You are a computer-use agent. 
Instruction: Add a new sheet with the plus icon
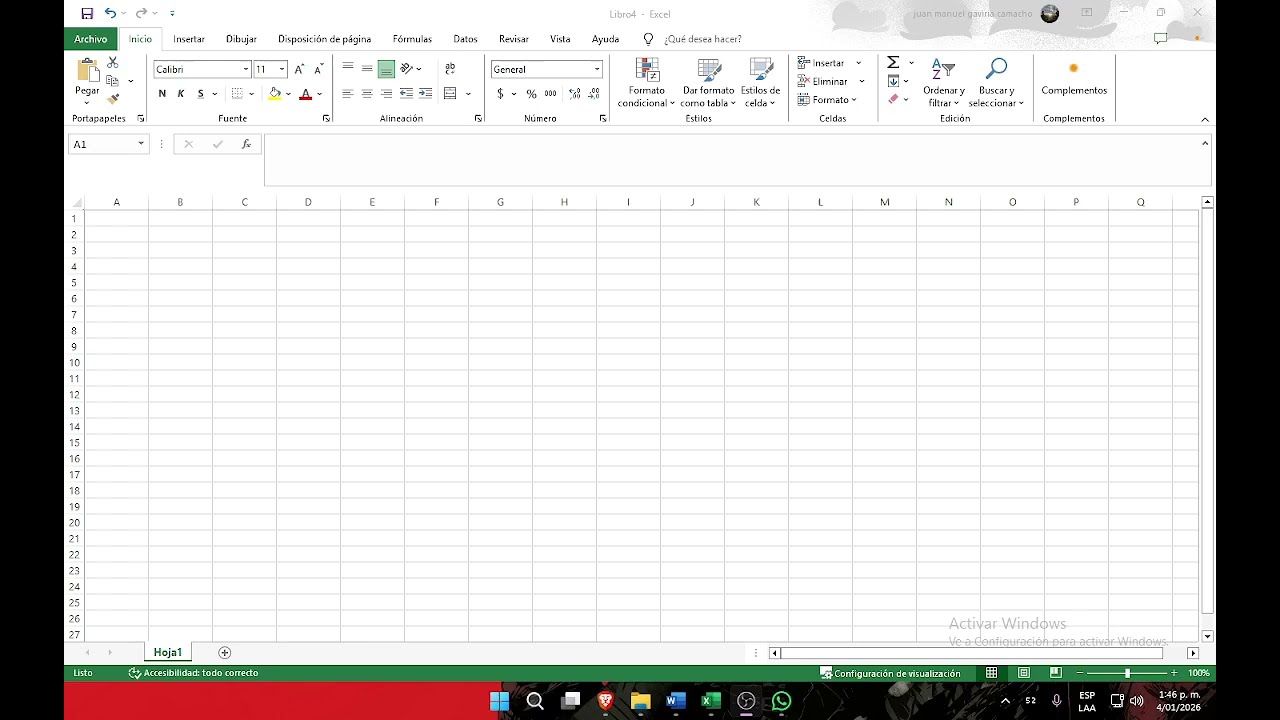[x=224, y=652]
